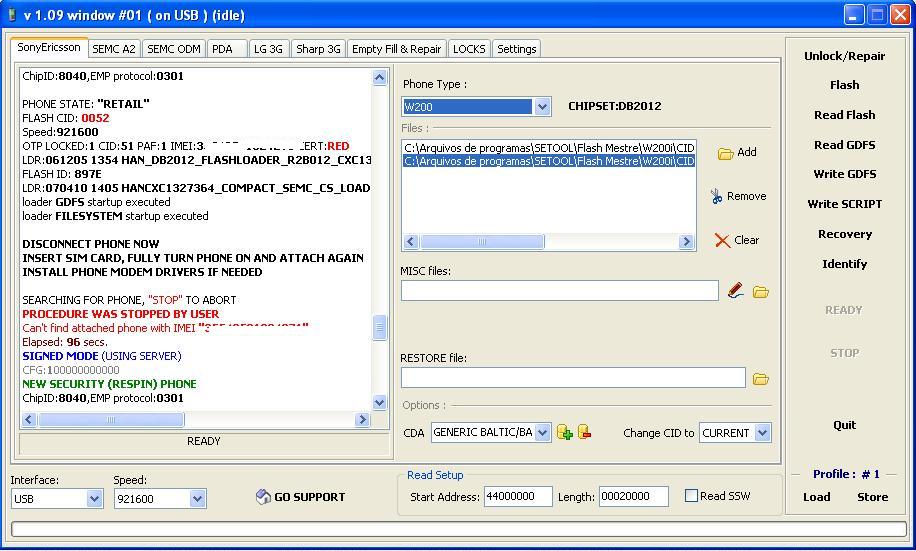
Task: Click the Quit button
Action: click(x=844, y=425)
